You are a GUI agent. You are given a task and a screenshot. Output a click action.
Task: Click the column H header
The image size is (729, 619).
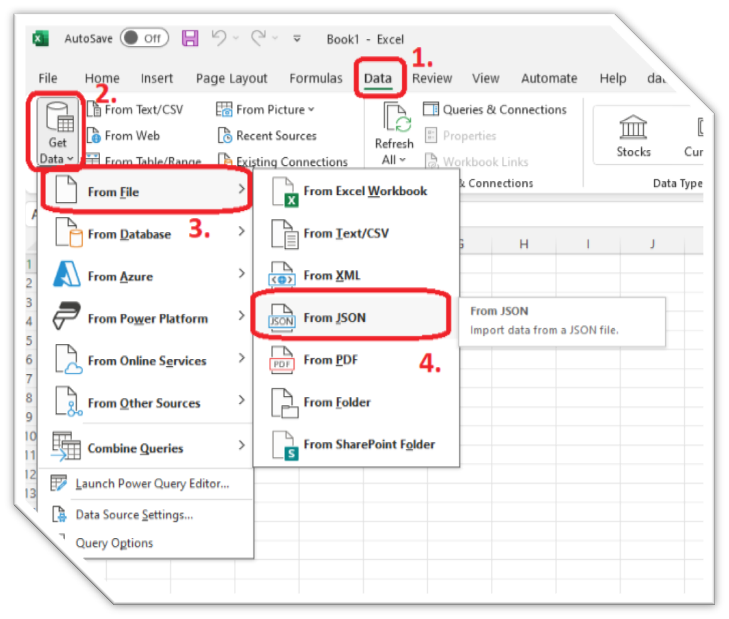pos(524,244)
